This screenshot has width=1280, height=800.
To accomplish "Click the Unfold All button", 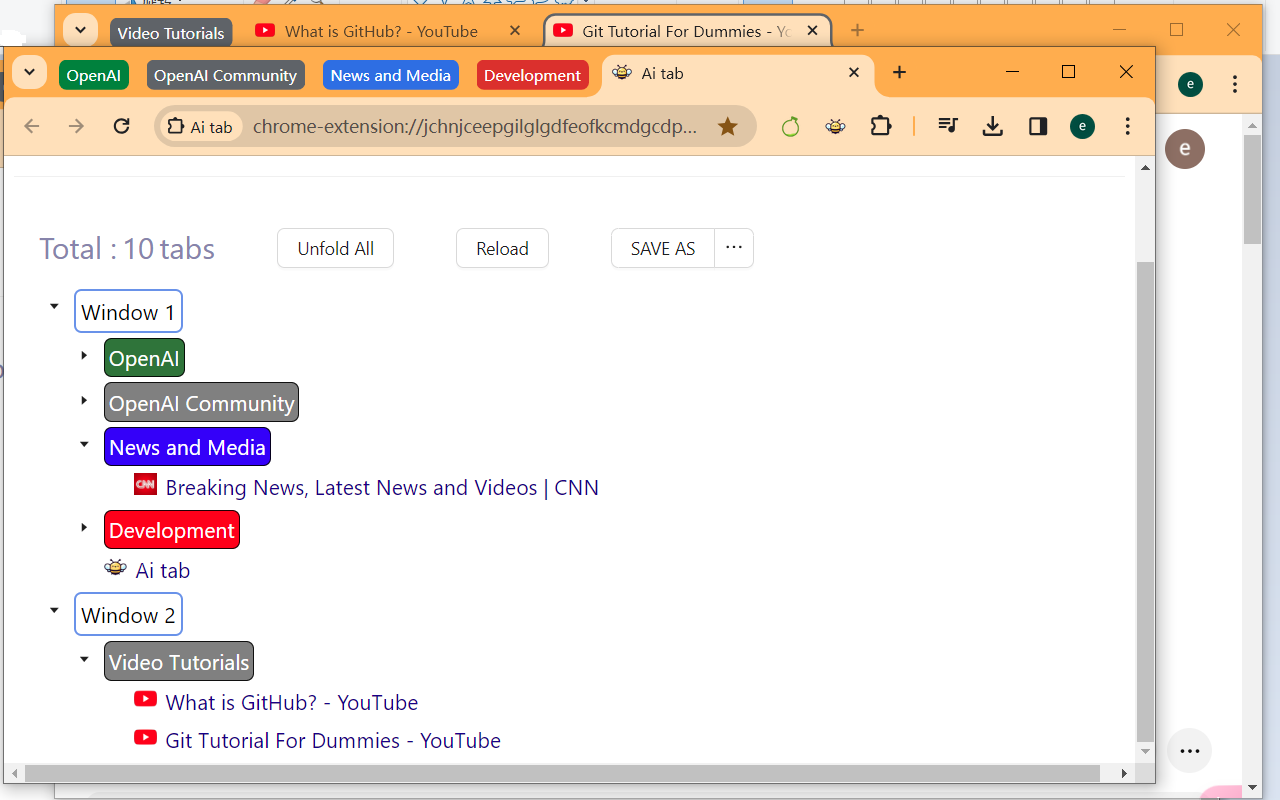I will [x=335, y=248].
